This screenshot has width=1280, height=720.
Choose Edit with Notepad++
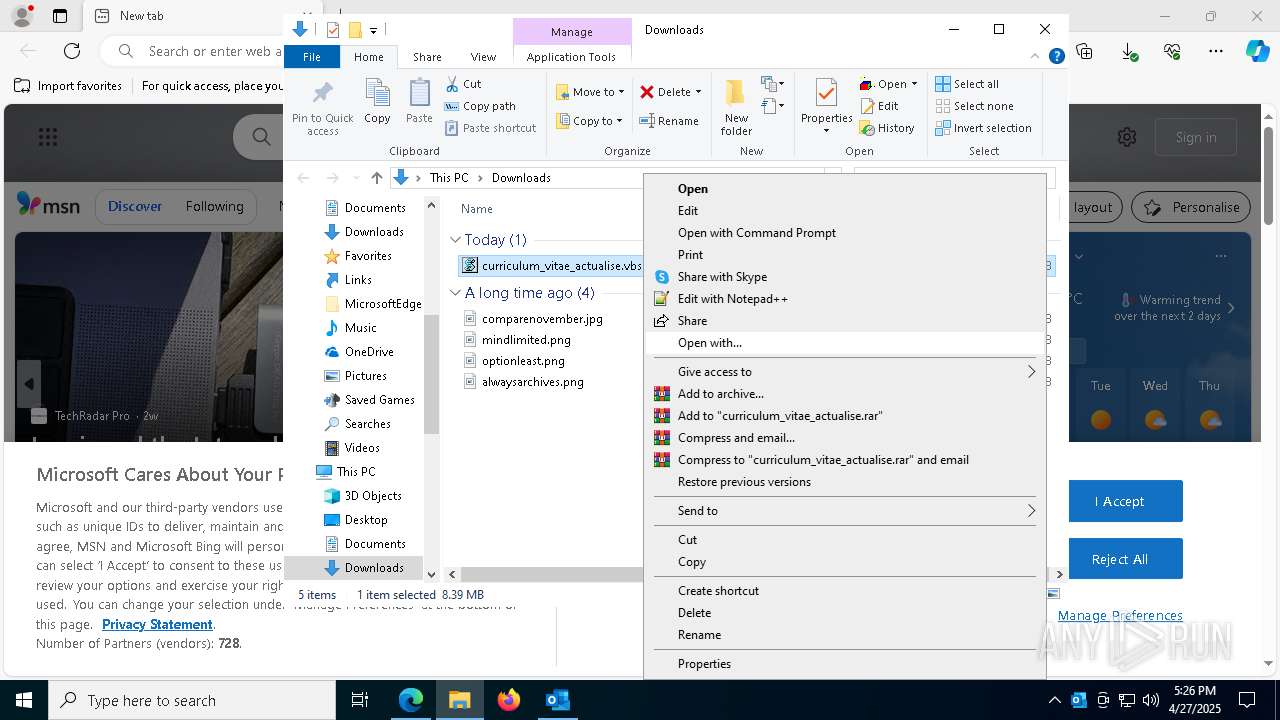tap(845, 299)
